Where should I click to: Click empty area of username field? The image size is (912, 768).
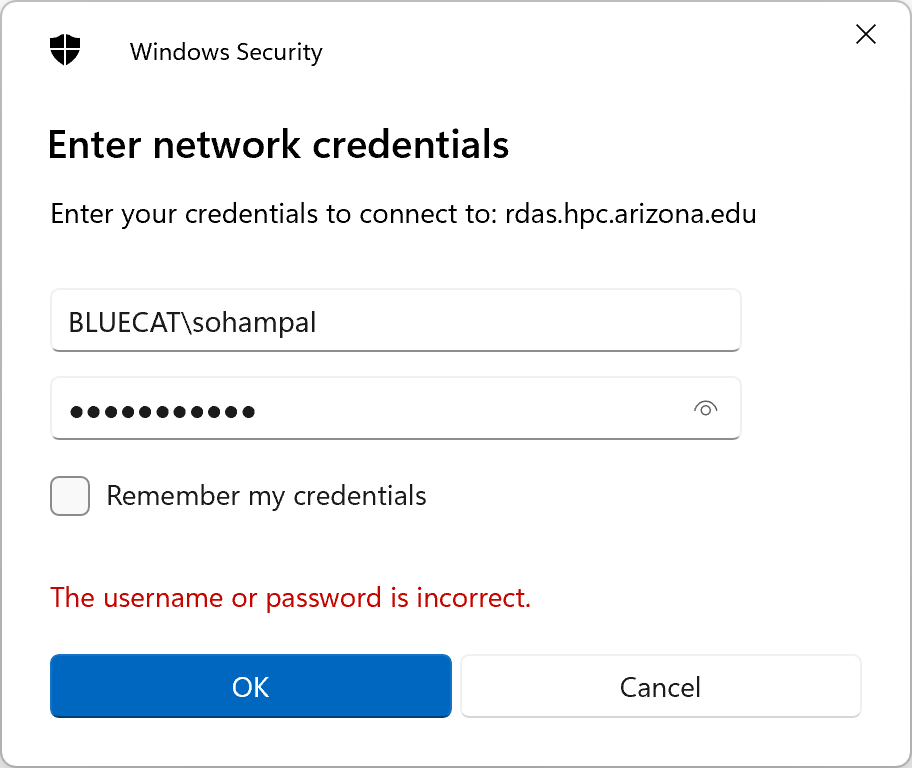click(x=523, y=321)
